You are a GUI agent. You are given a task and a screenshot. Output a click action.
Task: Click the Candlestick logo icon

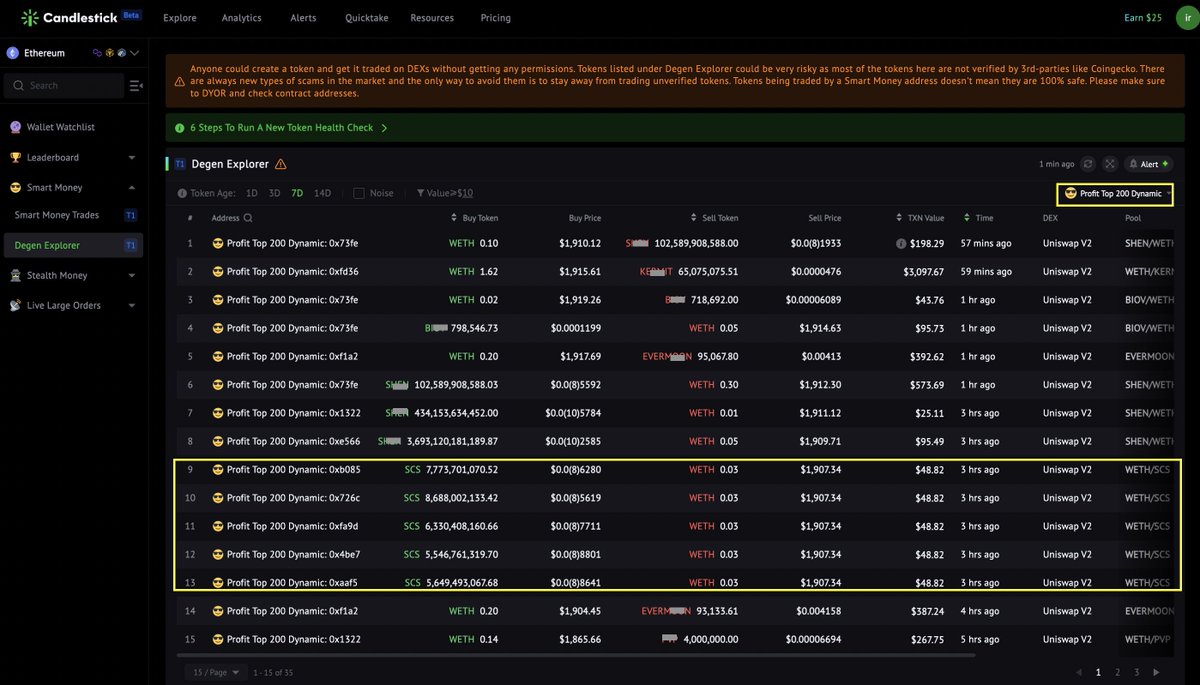[31, 18]
